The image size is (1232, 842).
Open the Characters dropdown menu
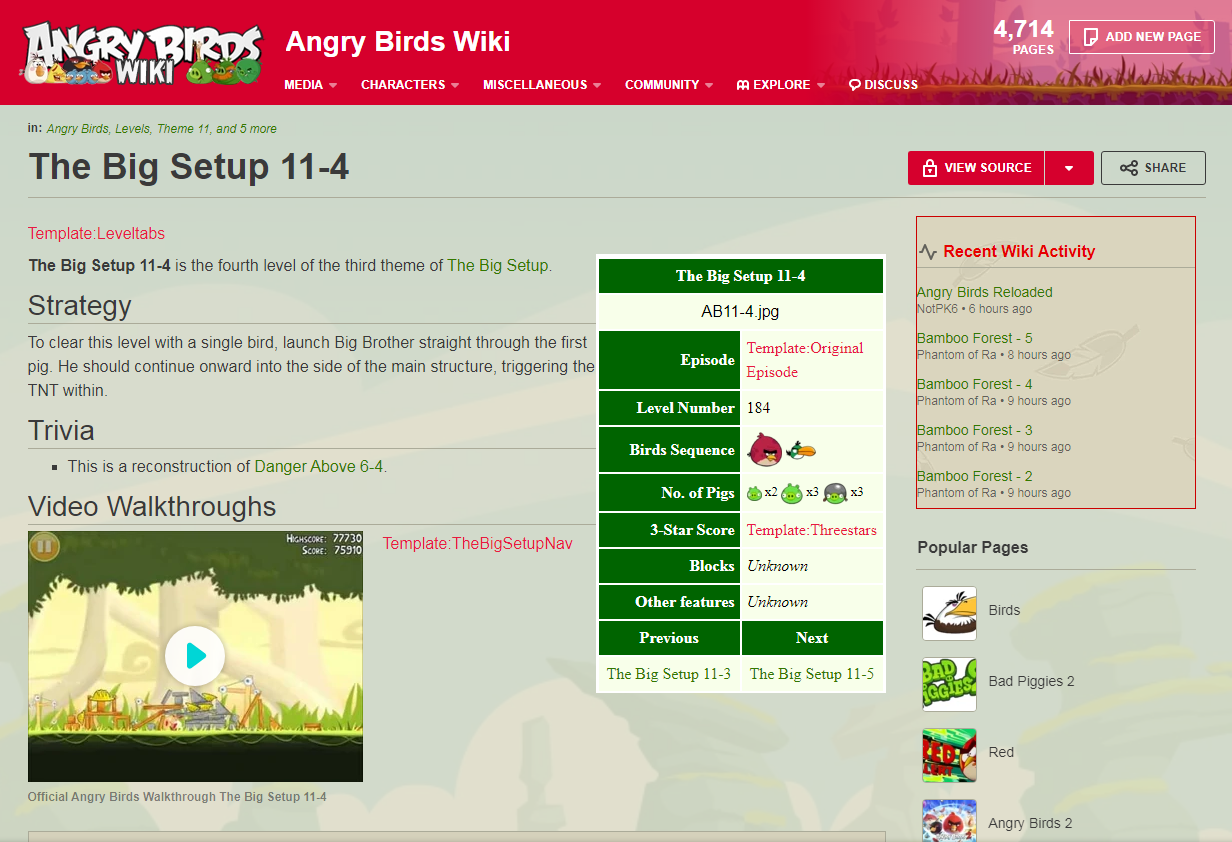(410, 85)
